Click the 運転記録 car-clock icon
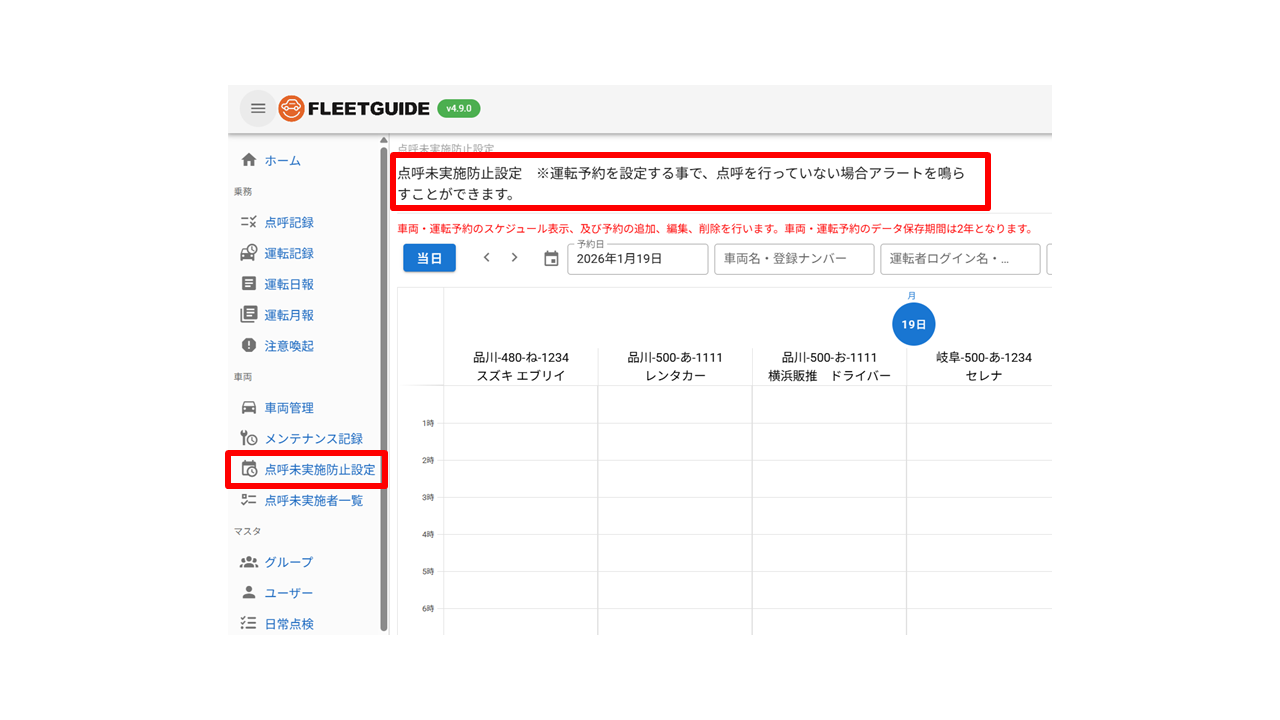 (x=249, y=253)
